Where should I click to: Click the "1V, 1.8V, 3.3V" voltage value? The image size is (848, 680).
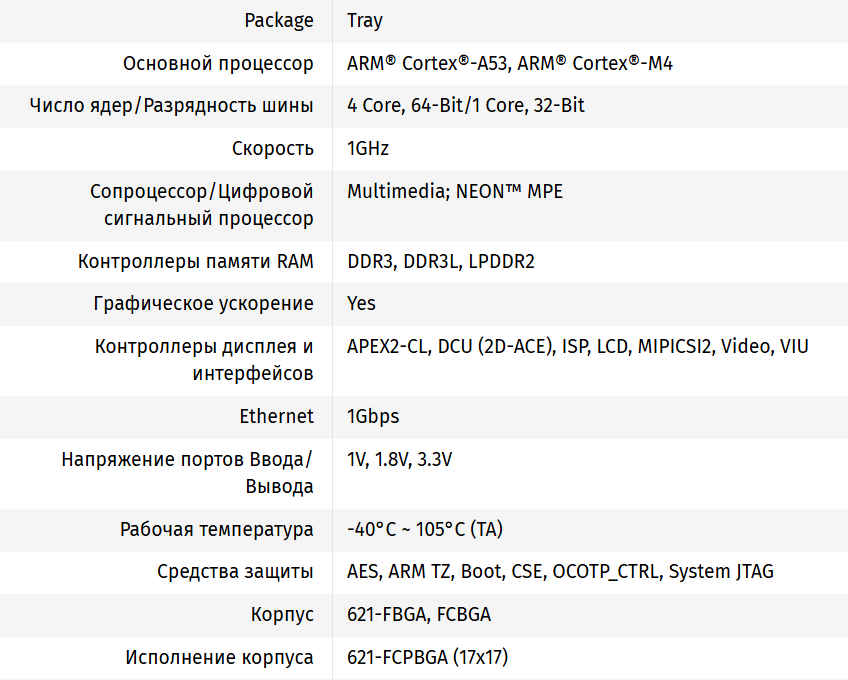(400, 459)
